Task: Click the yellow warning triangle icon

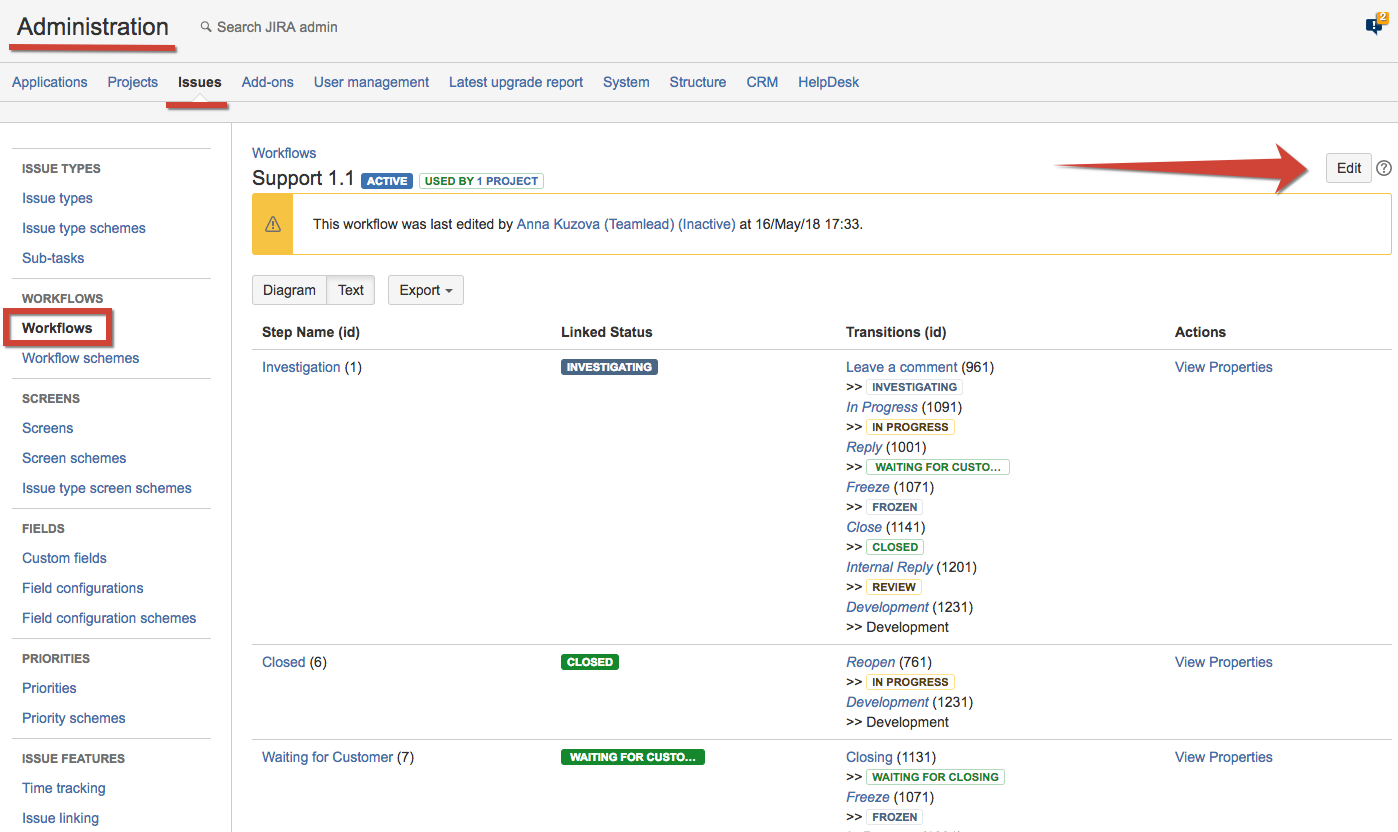Action: tap(273, 224)
